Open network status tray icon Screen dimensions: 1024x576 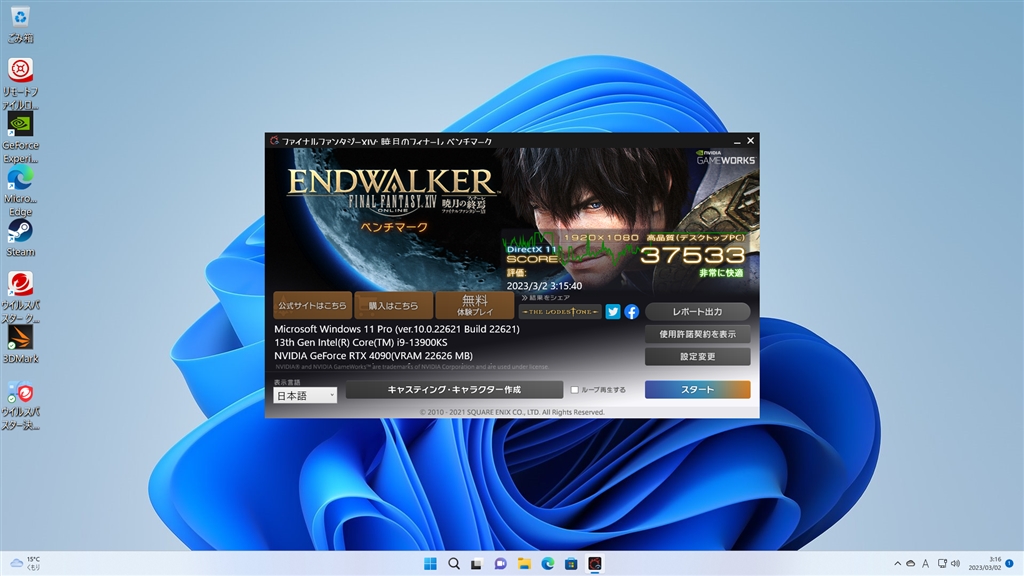(942, 564)
